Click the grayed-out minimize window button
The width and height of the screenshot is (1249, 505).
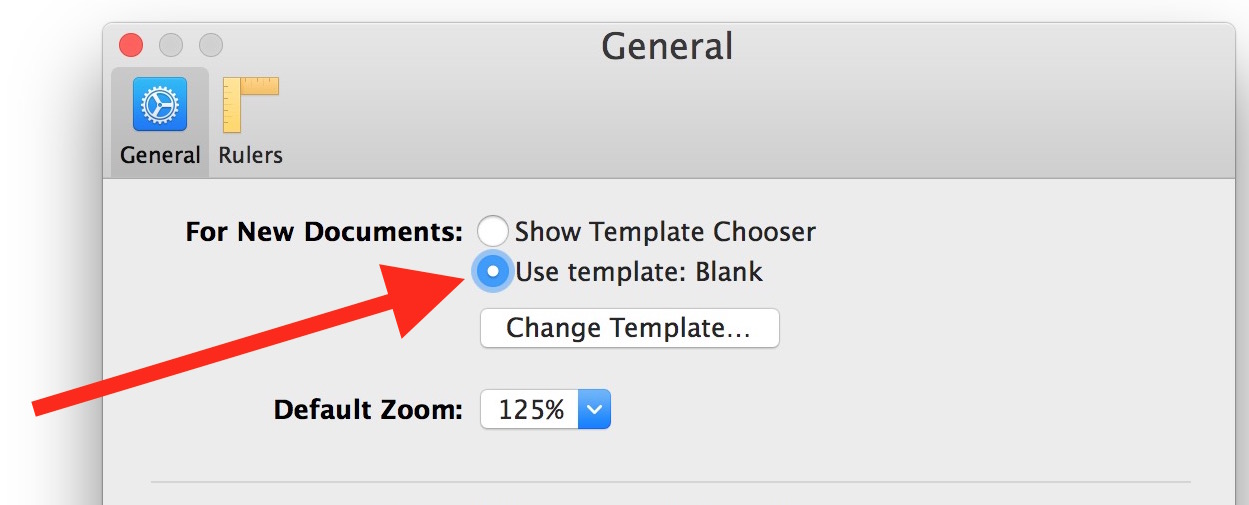click(x=171, y=45)
